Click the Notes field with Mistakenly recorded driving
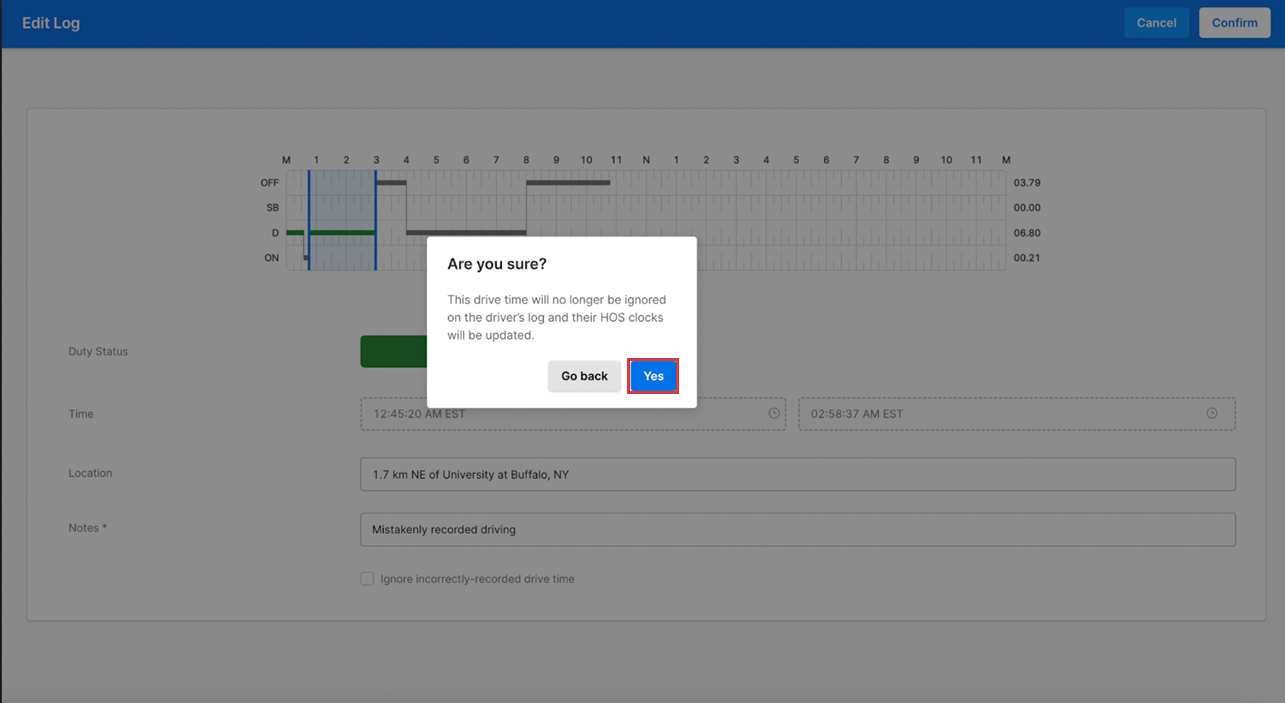 click(x=798, y=529)
